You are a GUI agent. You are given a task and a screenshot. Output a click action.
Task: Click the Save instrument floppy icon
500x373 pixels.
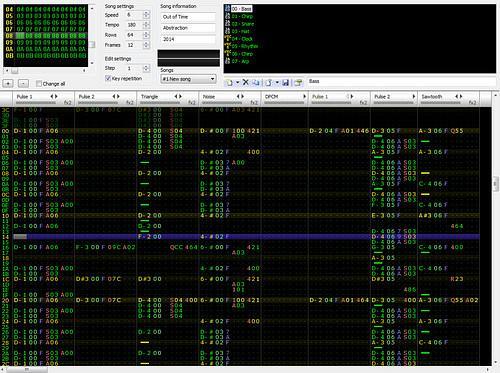[285, 82]
